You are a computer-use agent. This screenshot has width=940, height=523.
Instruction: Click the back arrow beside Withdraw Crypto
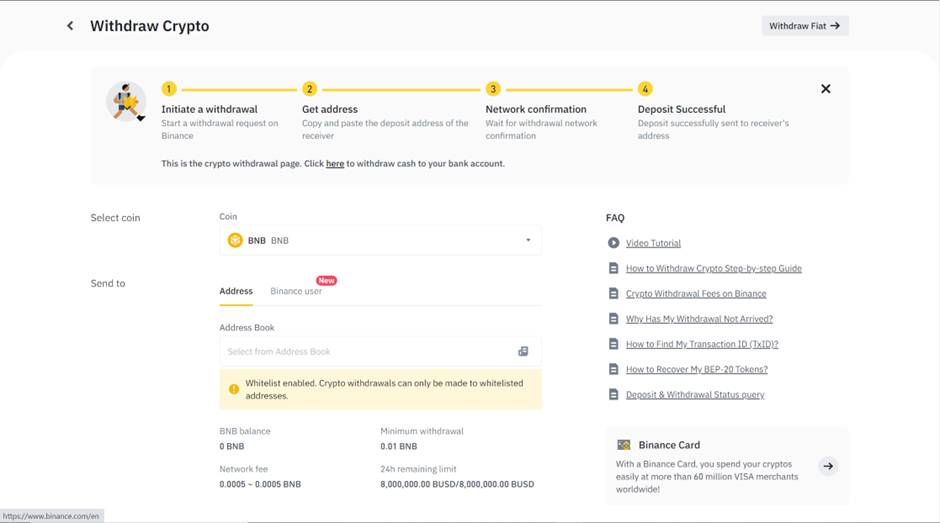pos(70,26)
